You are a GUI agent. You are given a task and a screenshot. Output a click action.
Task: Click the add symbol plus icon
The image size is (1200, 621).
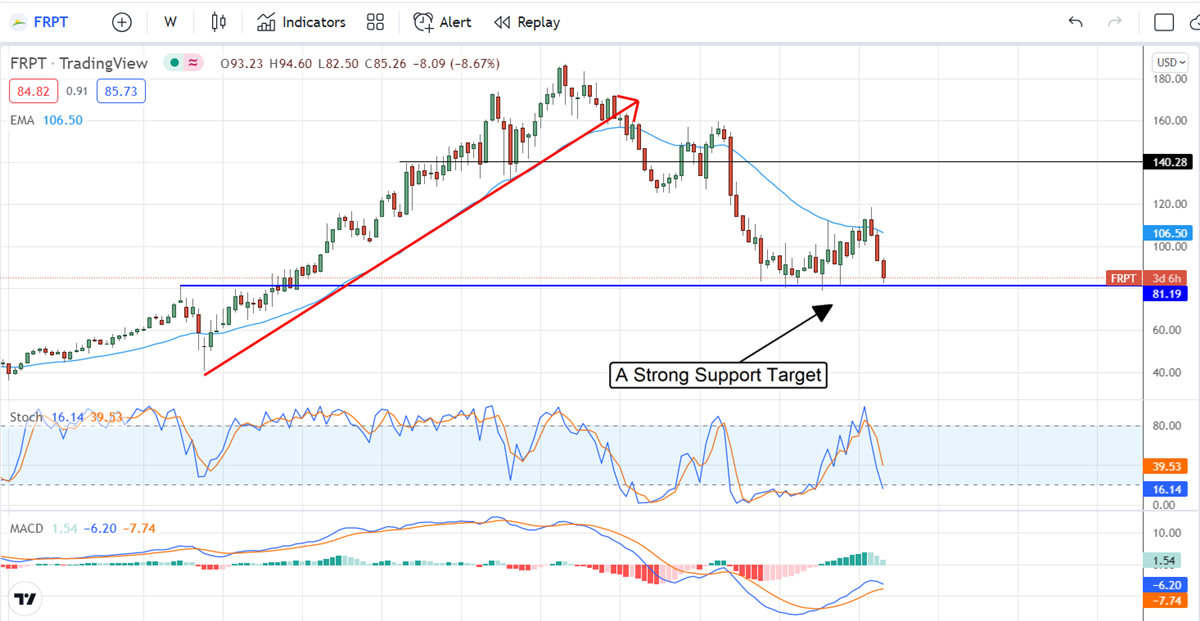[121, 22]
